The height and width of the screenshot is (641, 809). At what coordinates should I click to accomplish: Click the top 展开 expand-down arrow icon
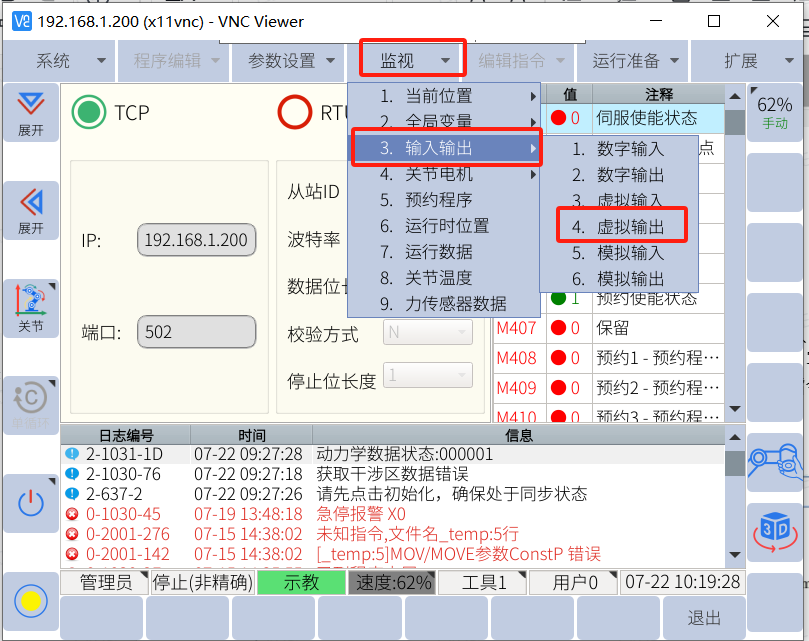[x=31, y=113]
